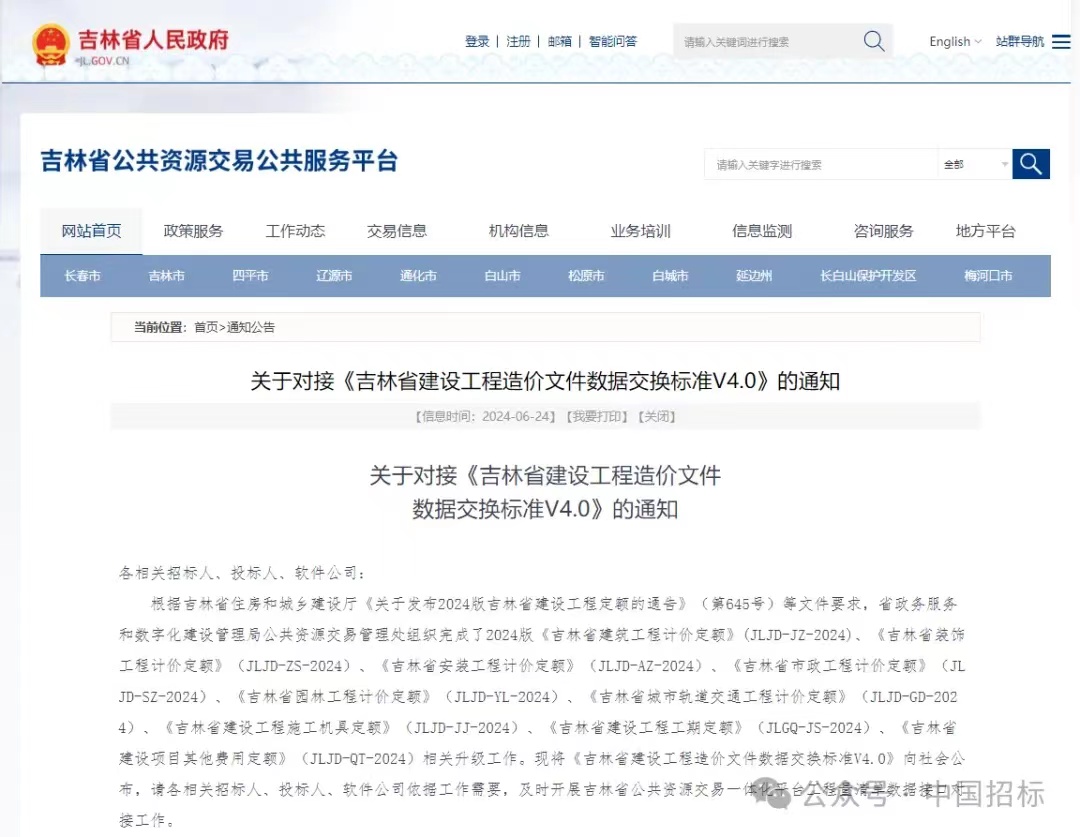Click 通知公告 in the breadcrumb
1080x837 pixels.
click(x=251, y=327)
